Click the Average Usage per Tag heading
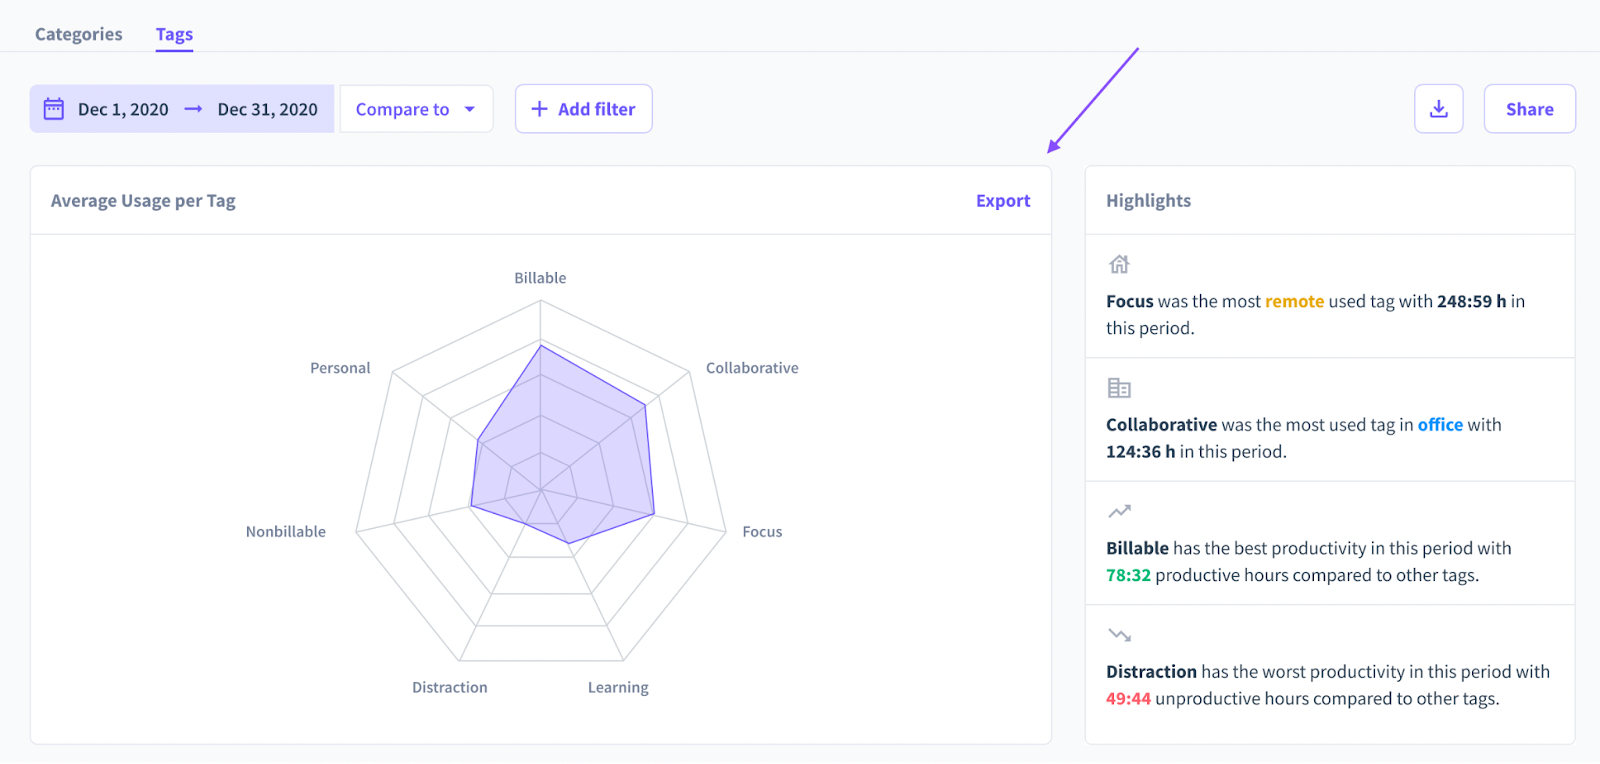The width and height of the screenshot is (1600, 764). pos(143,201)
